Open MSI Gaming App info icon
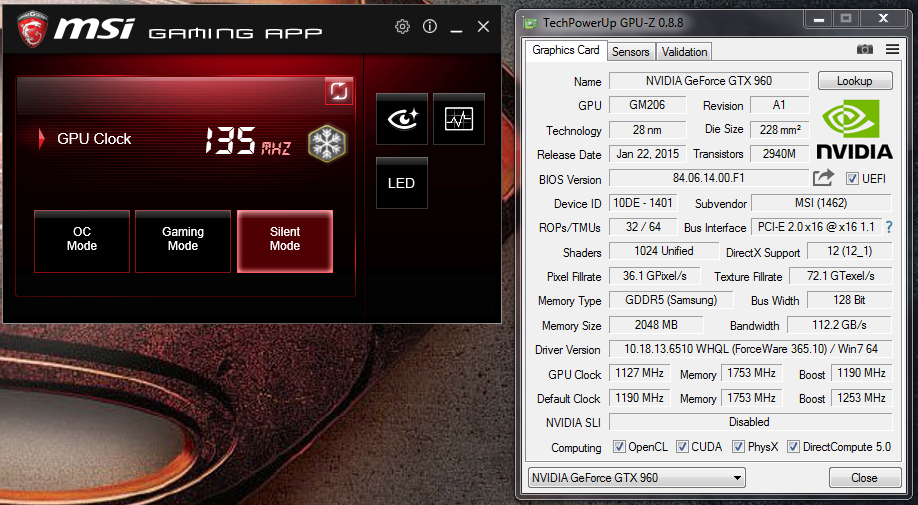Screen dimensions: 918x505 point(430,26)
